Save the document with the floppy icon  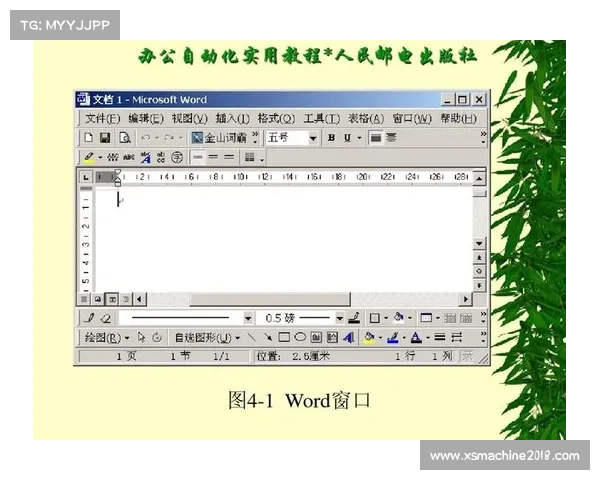pyautogui.click(x=105, y=137)
